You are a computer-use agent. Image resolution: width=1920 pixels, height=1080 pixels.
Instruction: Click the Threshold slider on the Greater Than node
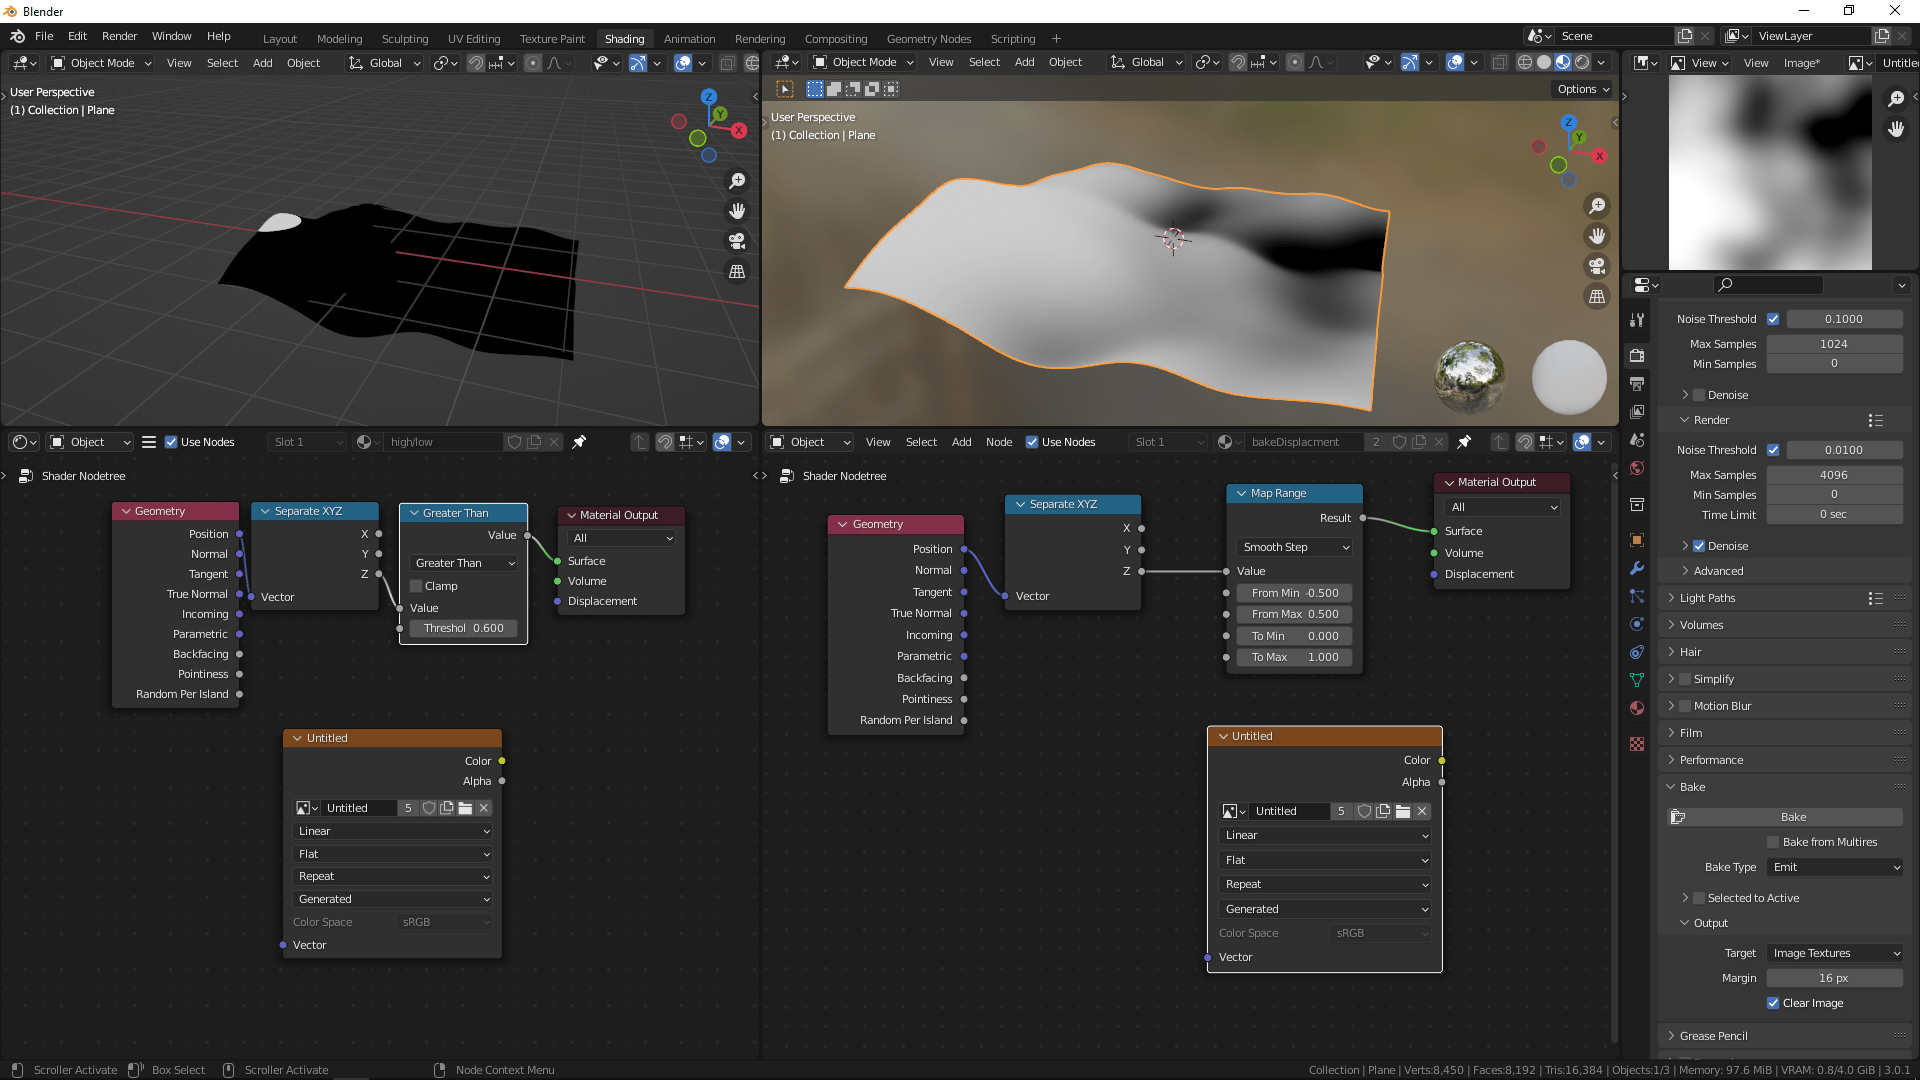pyautogui.click(x=463, y=628)
